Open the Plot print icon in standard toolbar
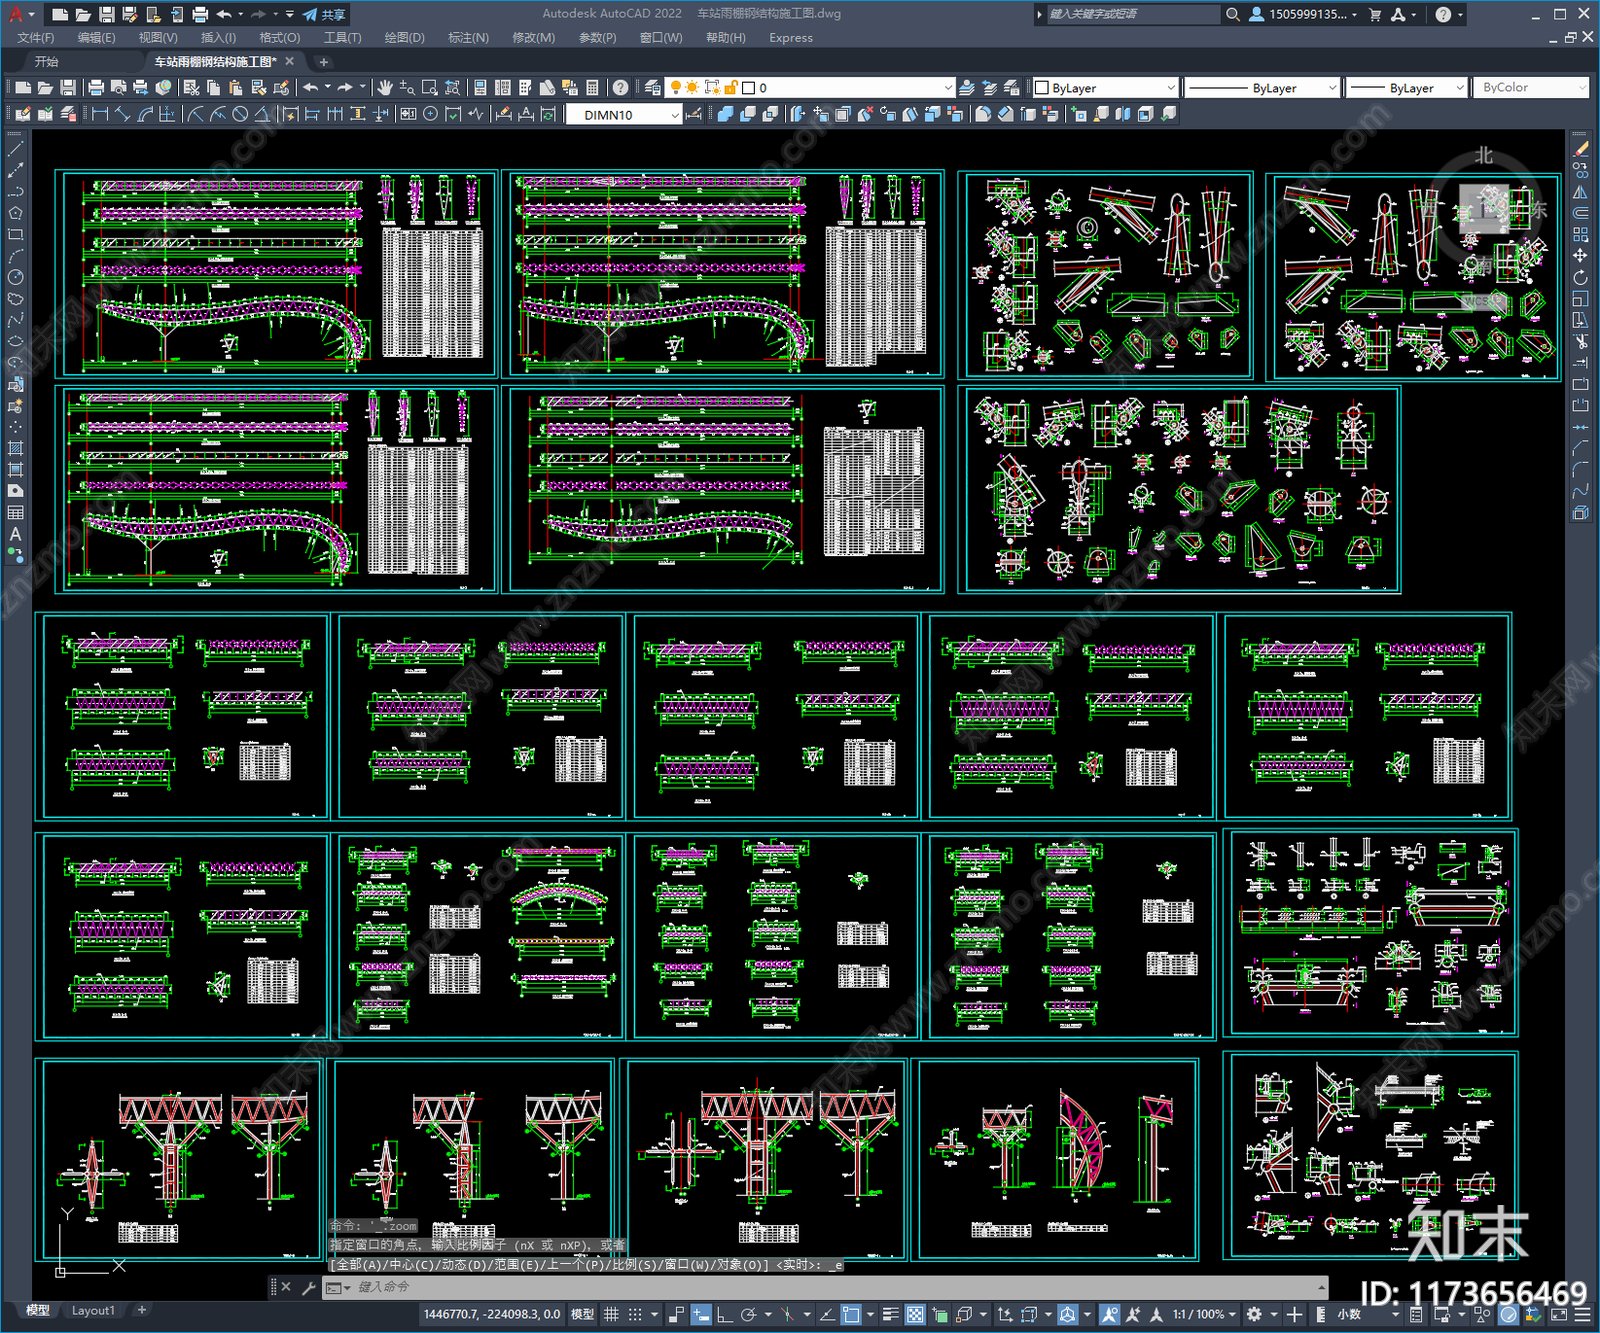 96,88
